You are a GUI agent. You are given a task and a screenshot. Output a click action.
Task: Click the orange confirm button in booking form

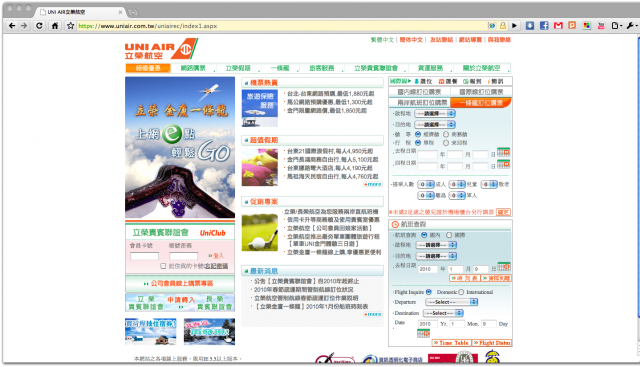click(503, 212)
